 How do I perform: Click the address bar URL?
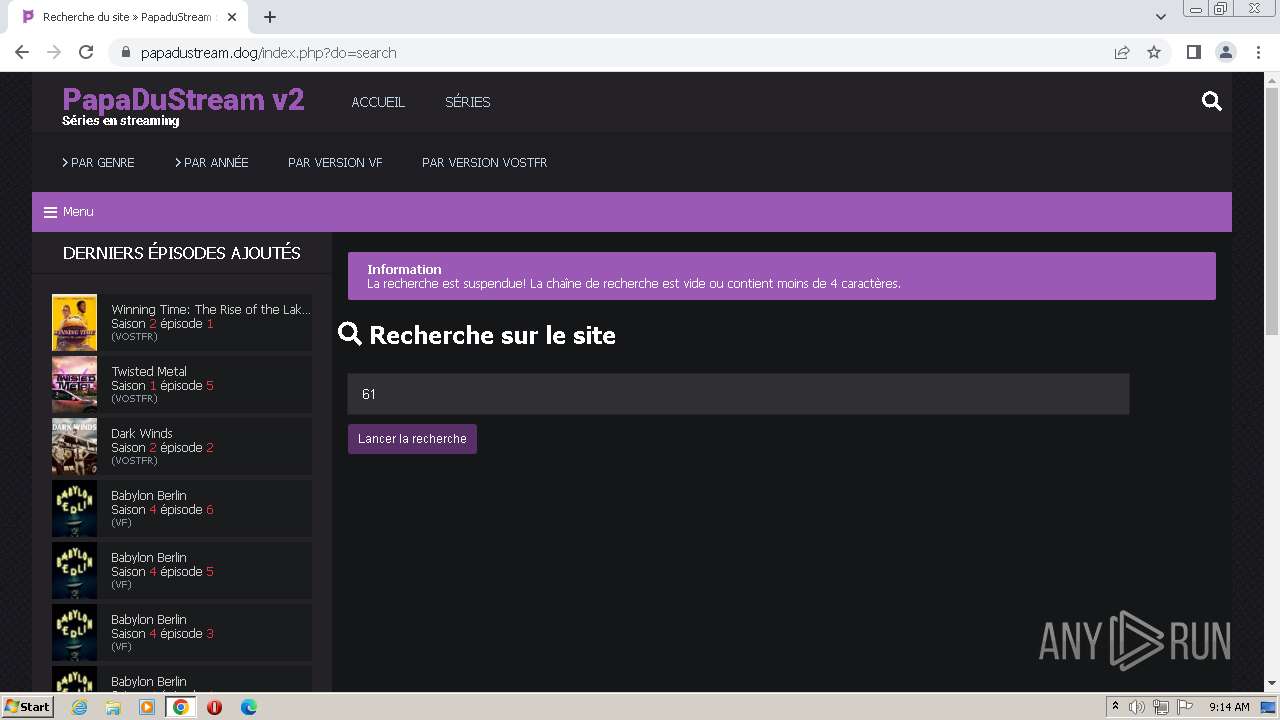coord(268,53)
